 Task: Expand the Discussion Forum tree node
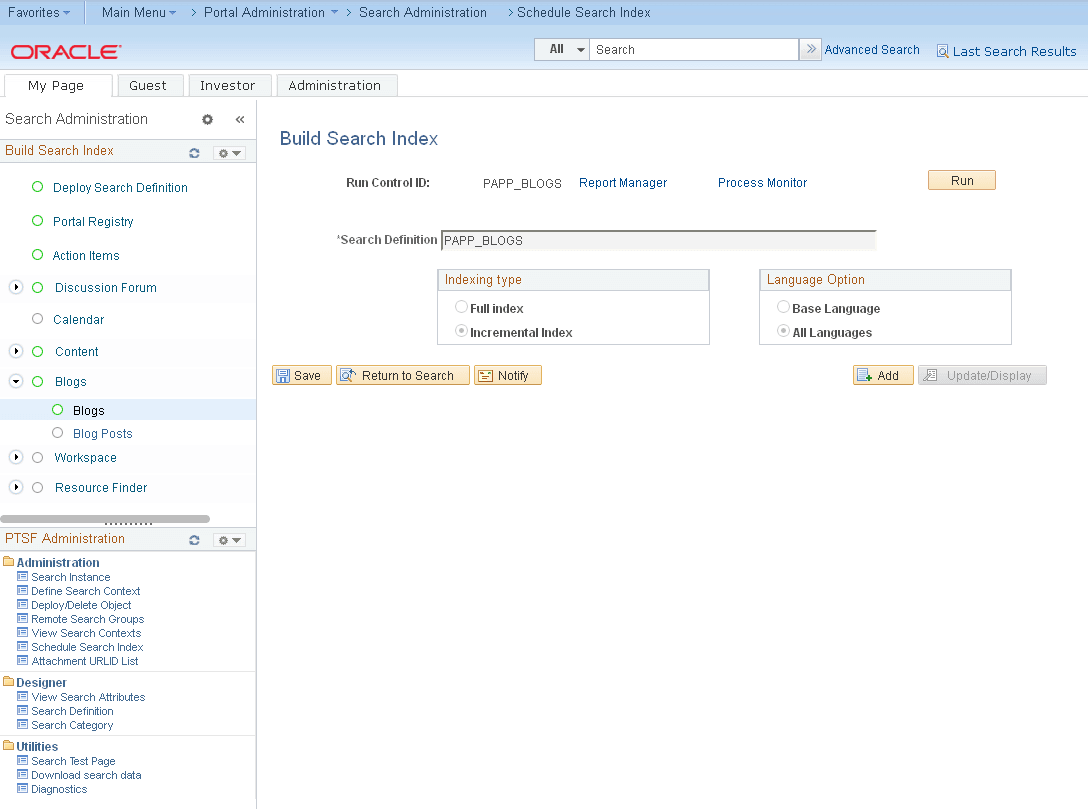[x=15, y=287]
